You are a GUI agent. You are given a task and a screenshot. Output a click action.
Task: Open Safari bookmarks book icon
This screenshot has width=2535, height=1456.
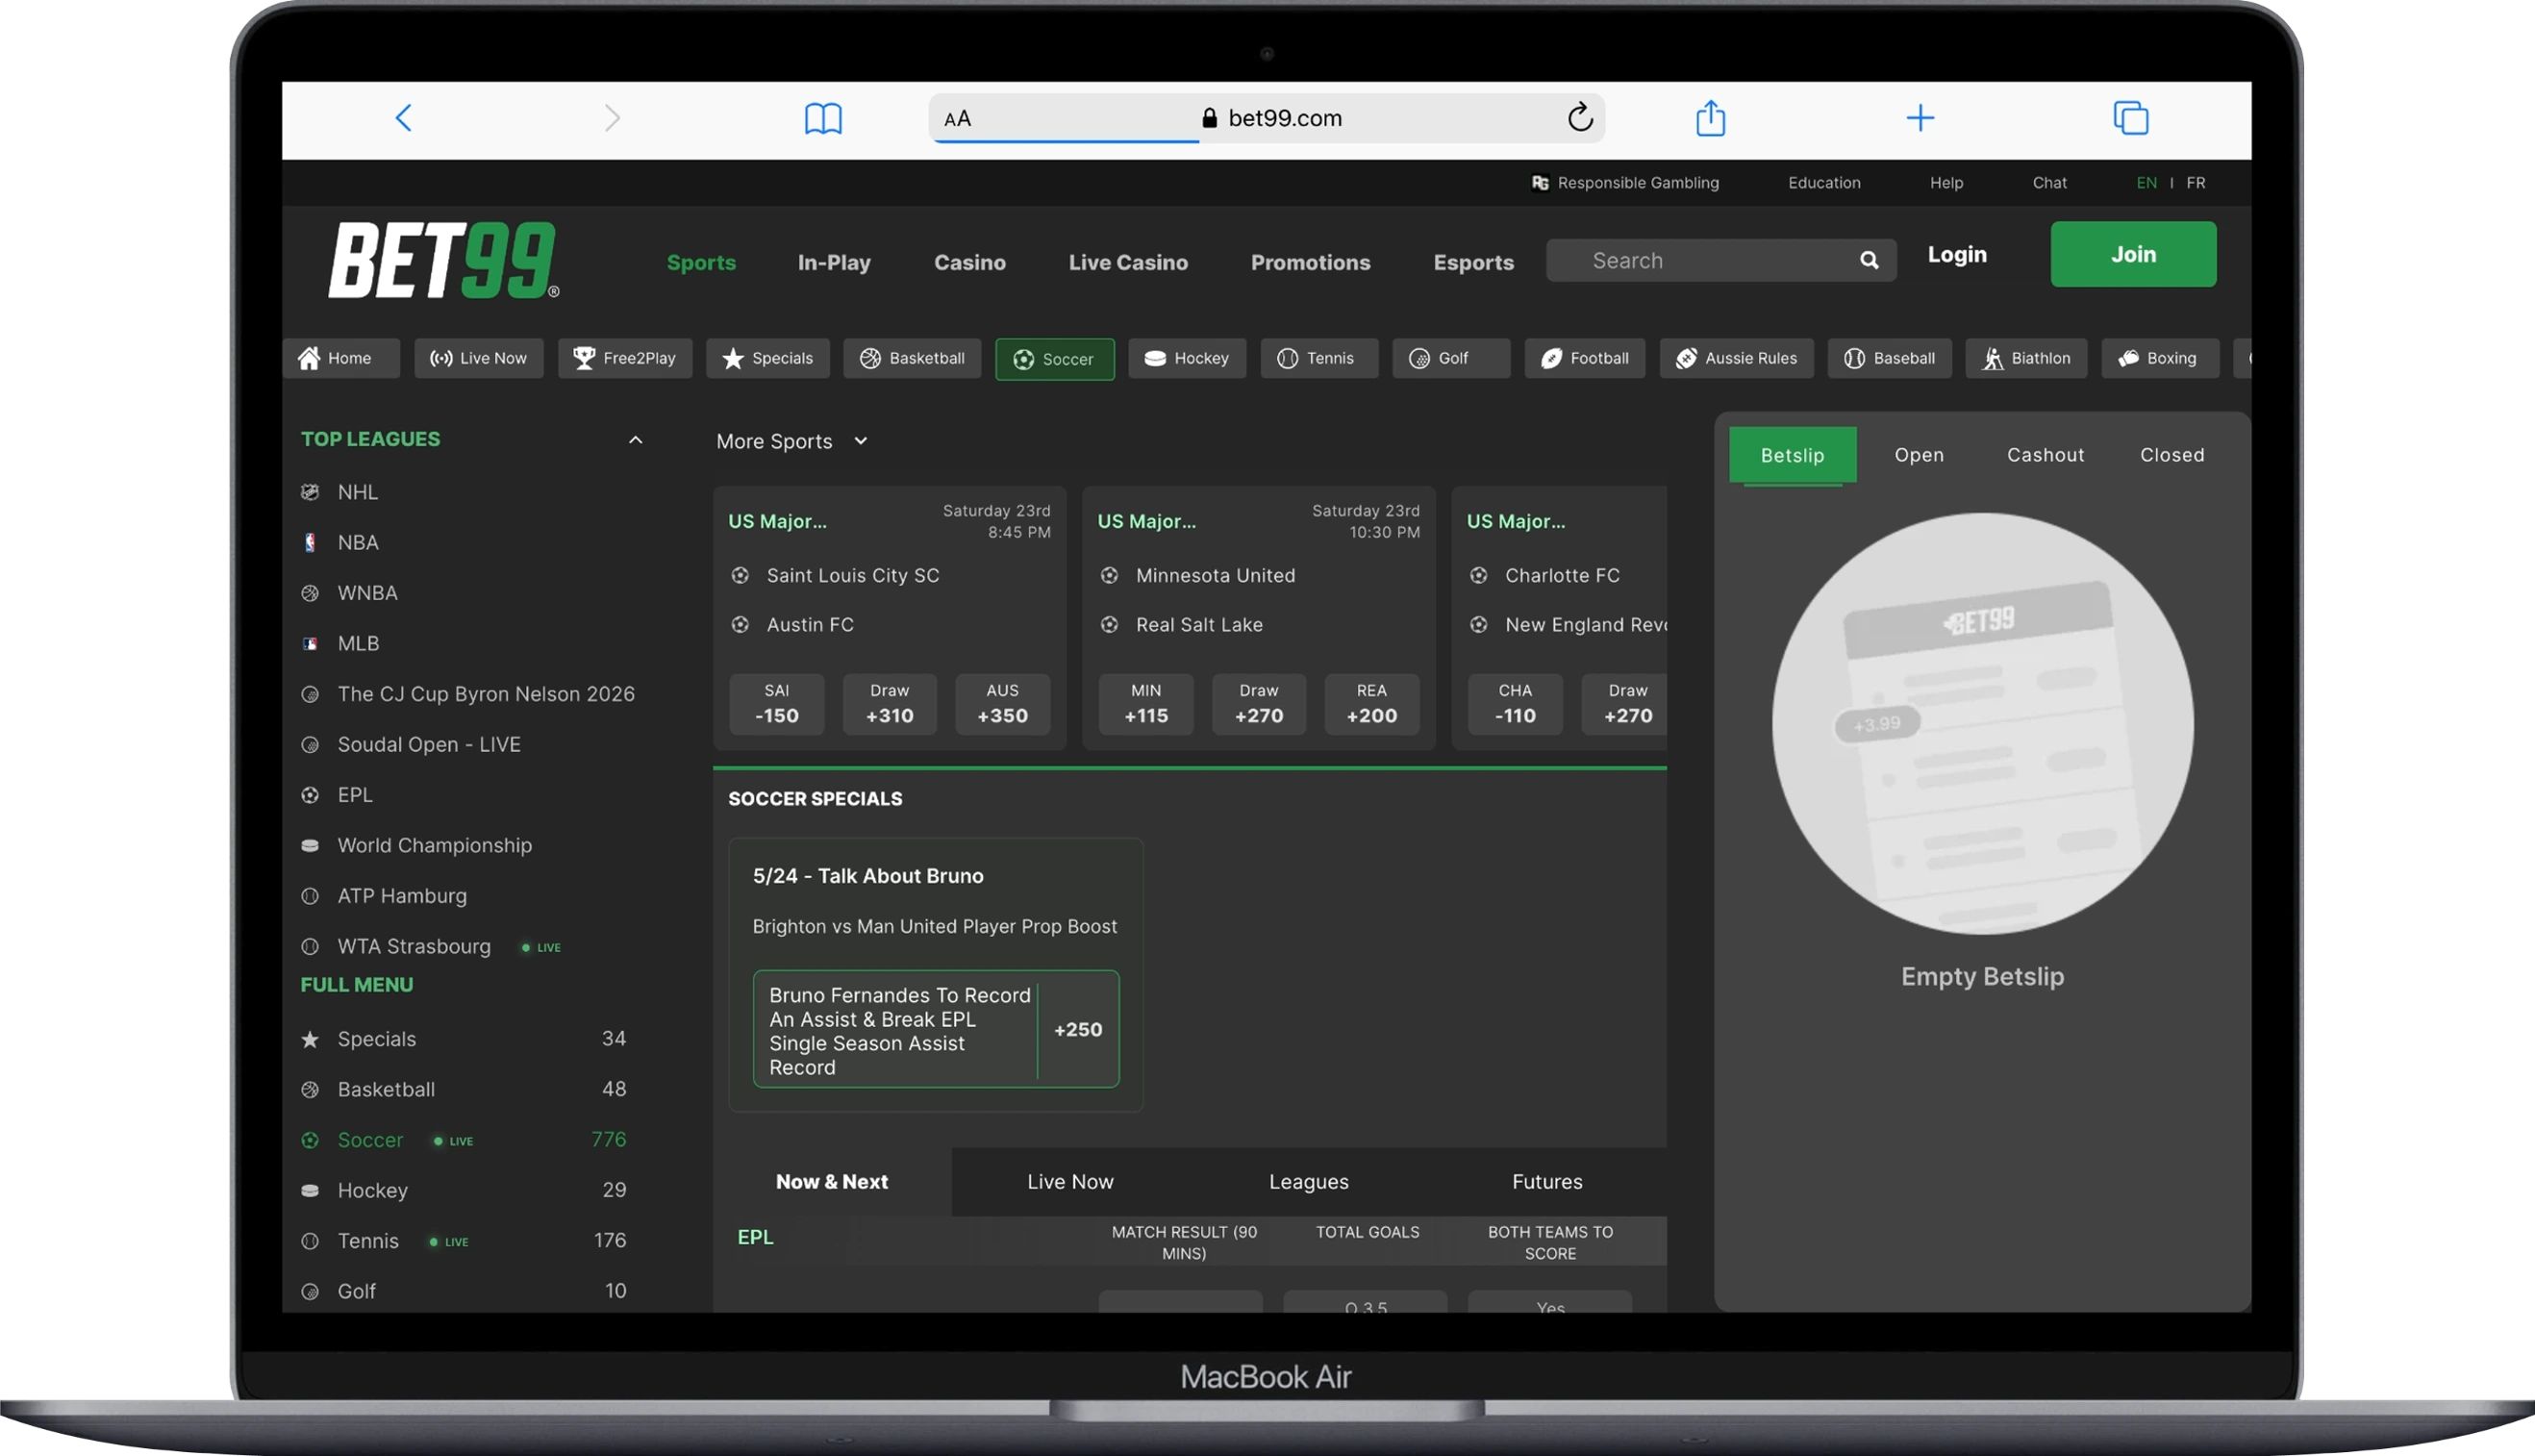[x=823, y=118]
